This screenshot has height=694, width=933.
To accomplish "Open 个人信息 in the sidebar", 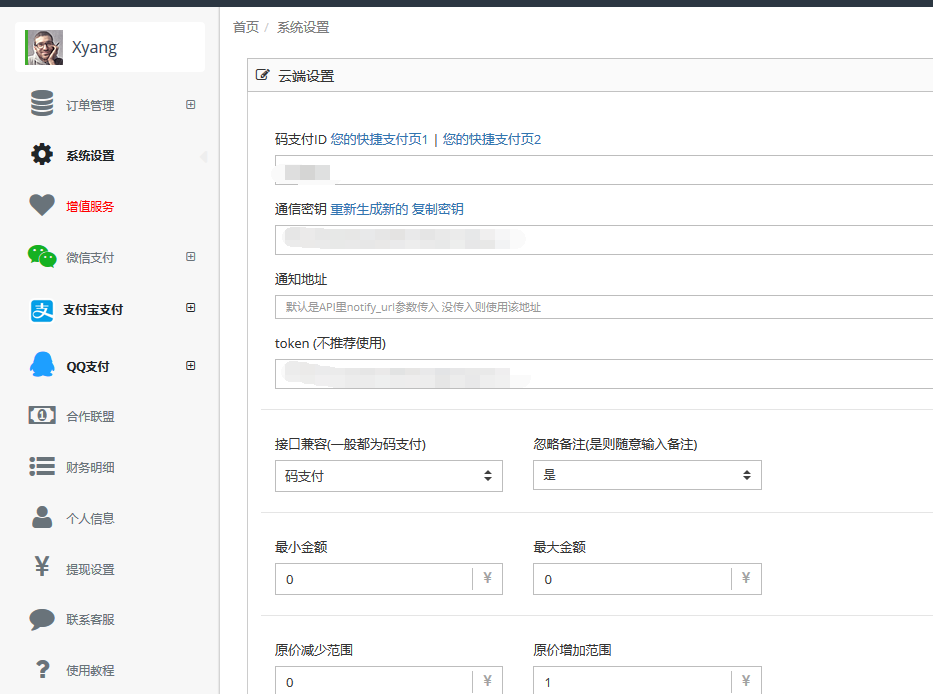I will coord(90,518).
